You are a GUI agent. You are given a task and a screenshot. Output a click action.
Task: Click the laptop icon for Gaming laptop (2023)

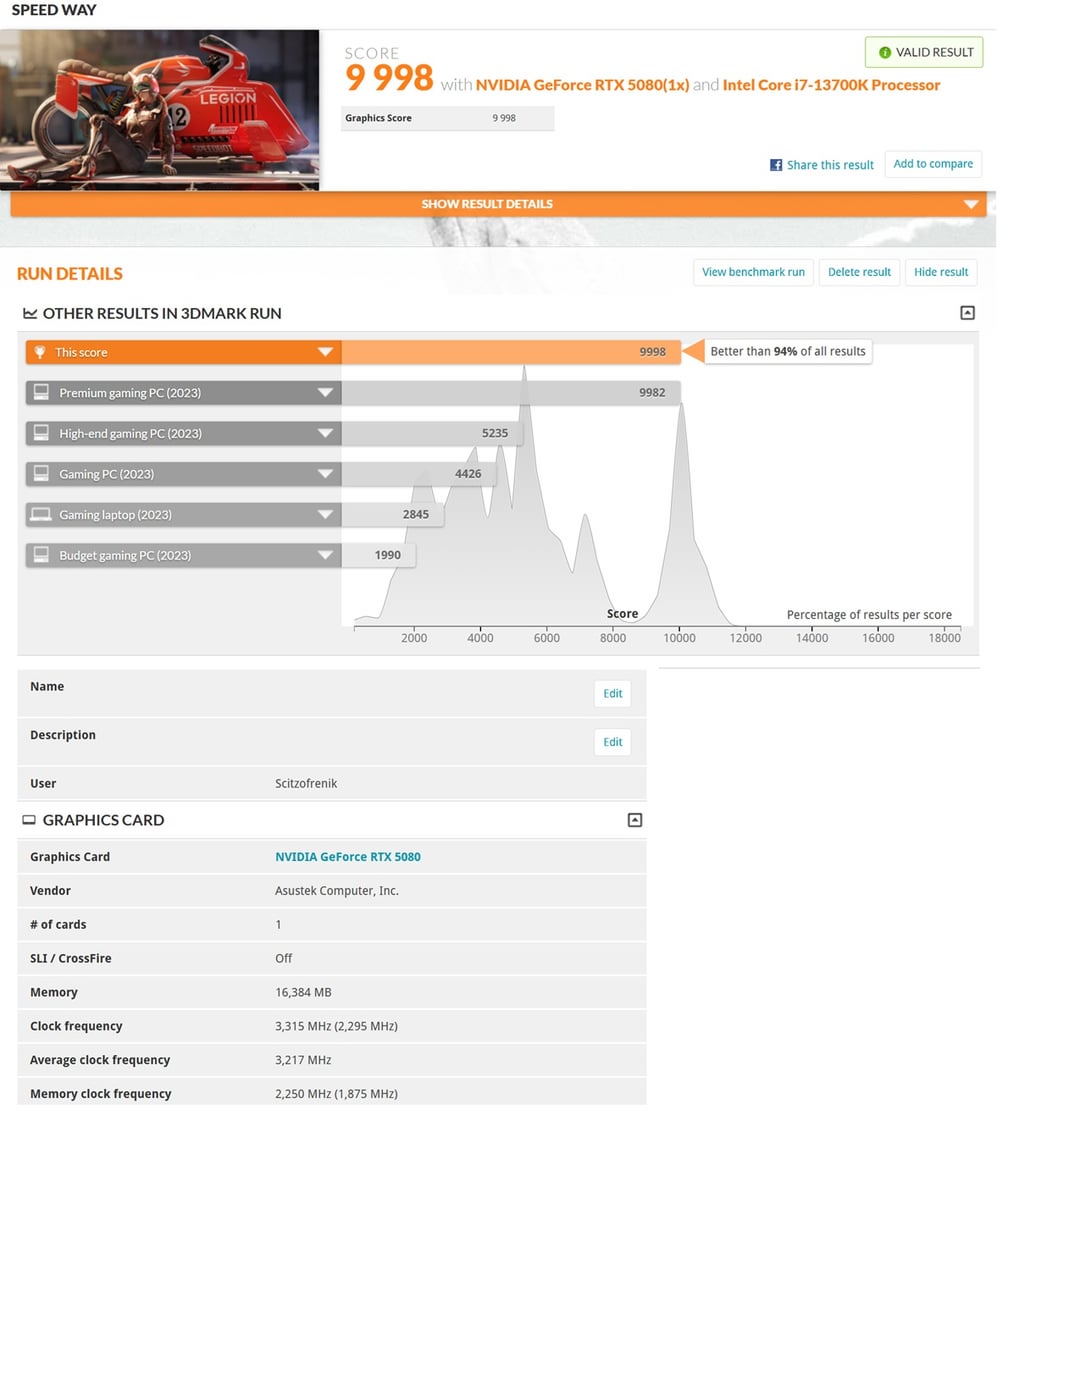pos(41,515)
